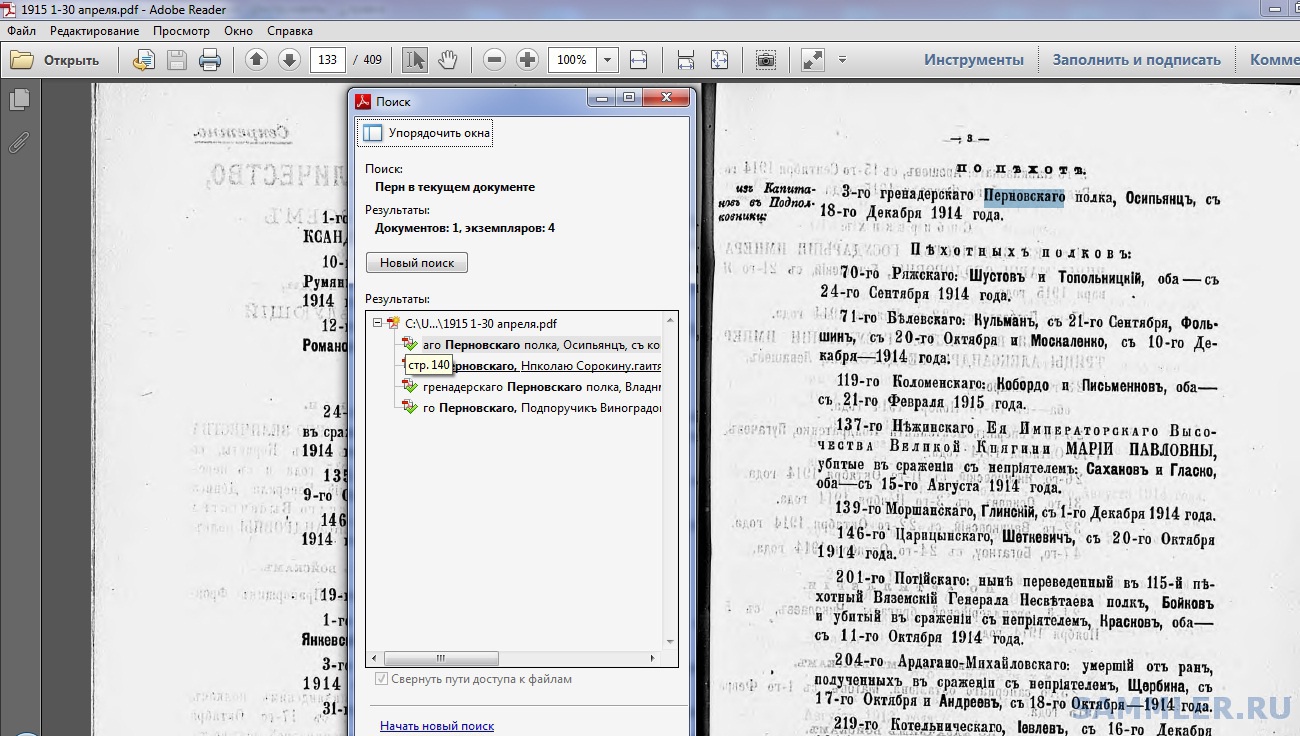Switch to read mode expand icon
Screen dimensions: 1300x736
813,60
